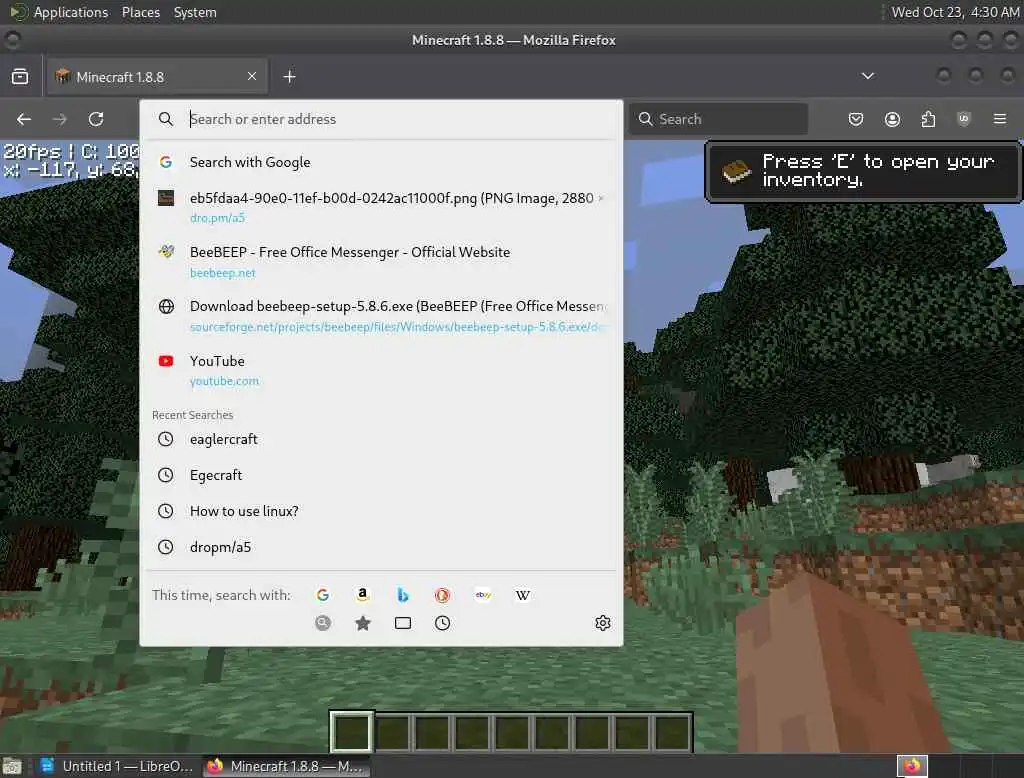Select Search with Google suggestion
The image size is (1024, 778).
tap(381, 162)
